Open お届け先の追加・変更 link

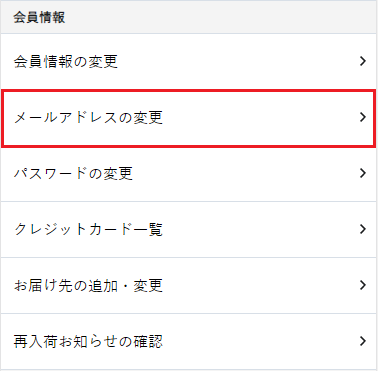(189, 285)
